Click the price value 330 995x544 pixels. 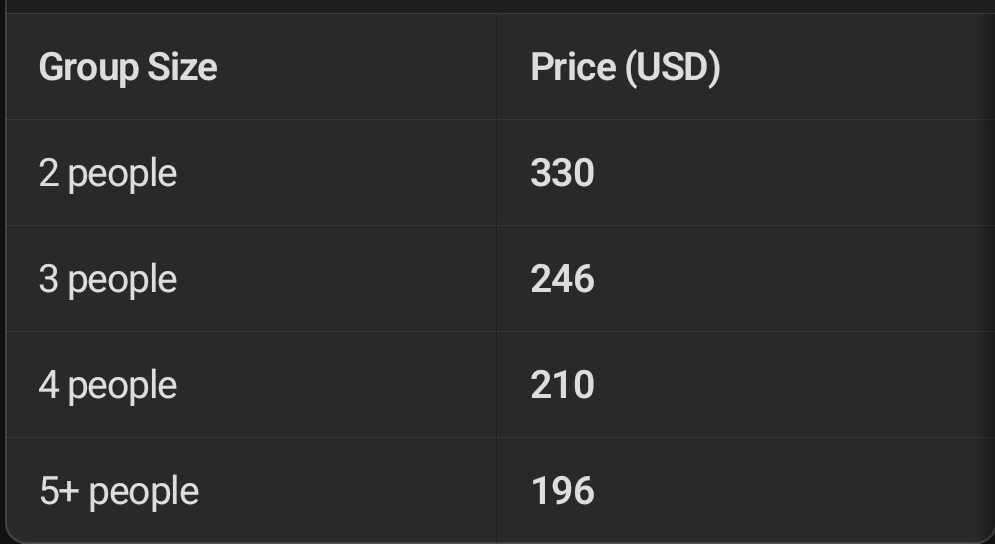tap(562, 173)
